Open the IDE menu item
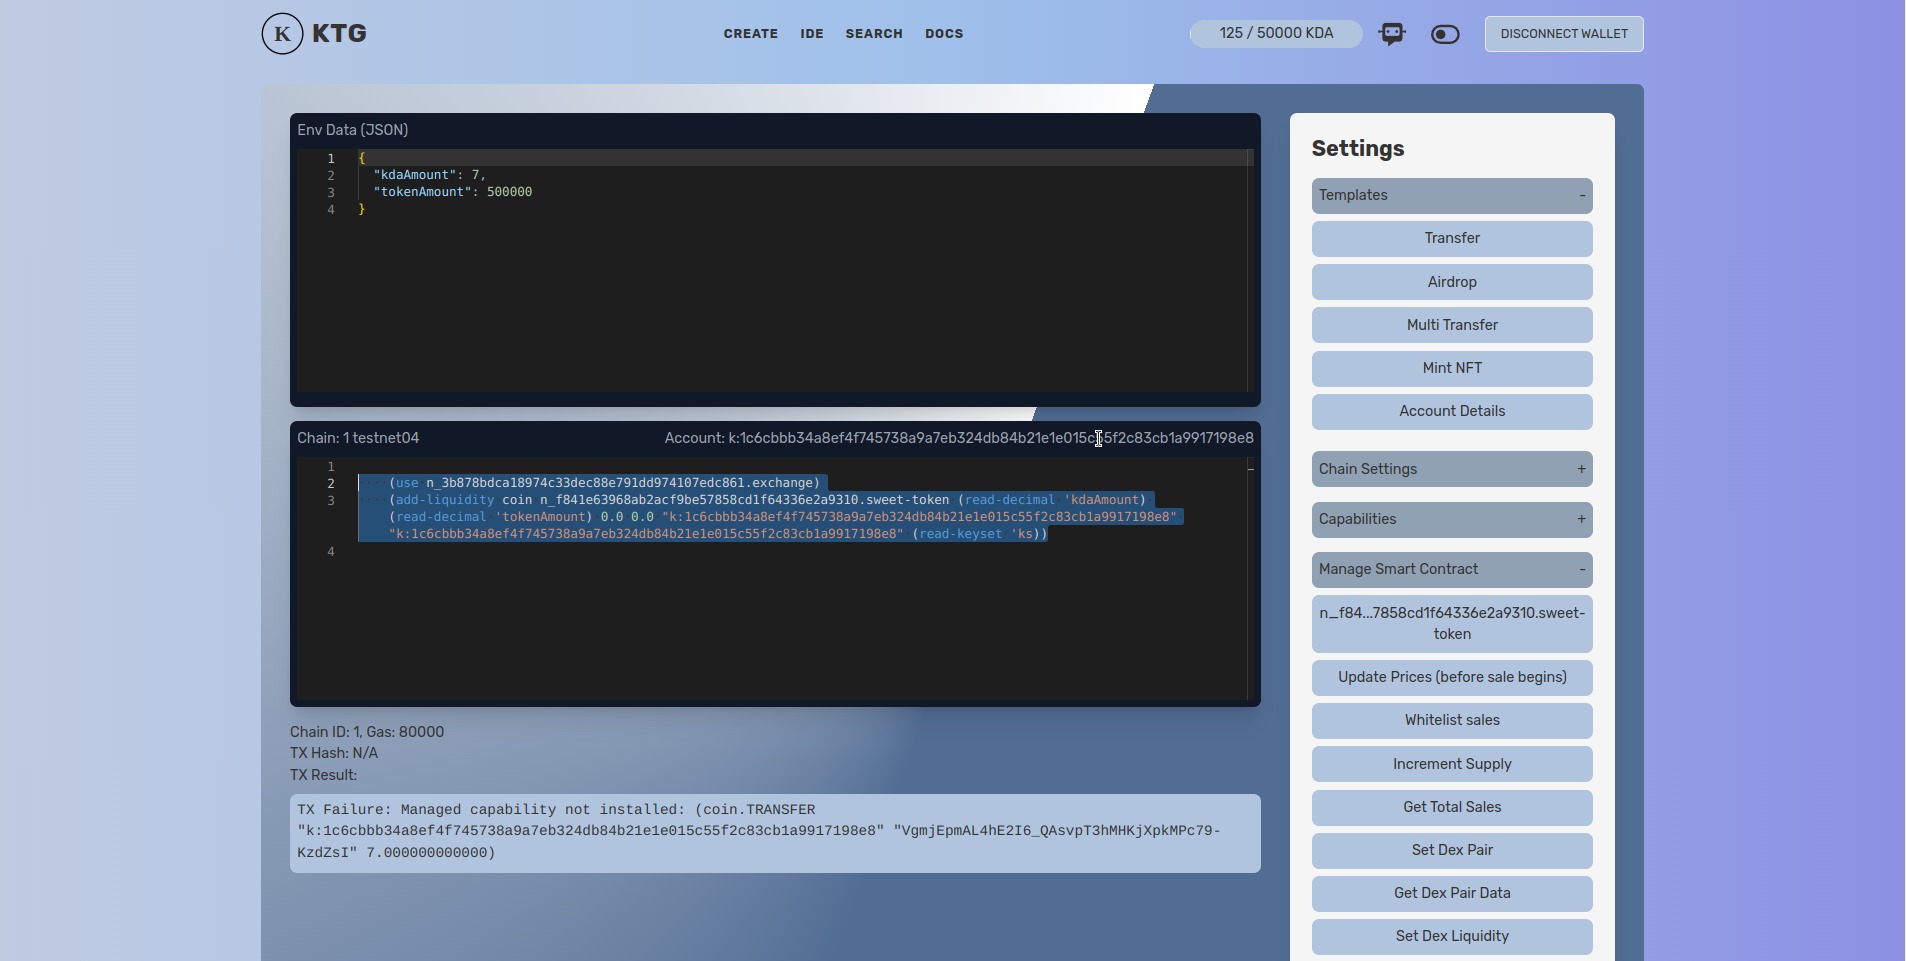The width and height of the screenshot is (1906, 961). pyautogui.click(x=812, y=33)
